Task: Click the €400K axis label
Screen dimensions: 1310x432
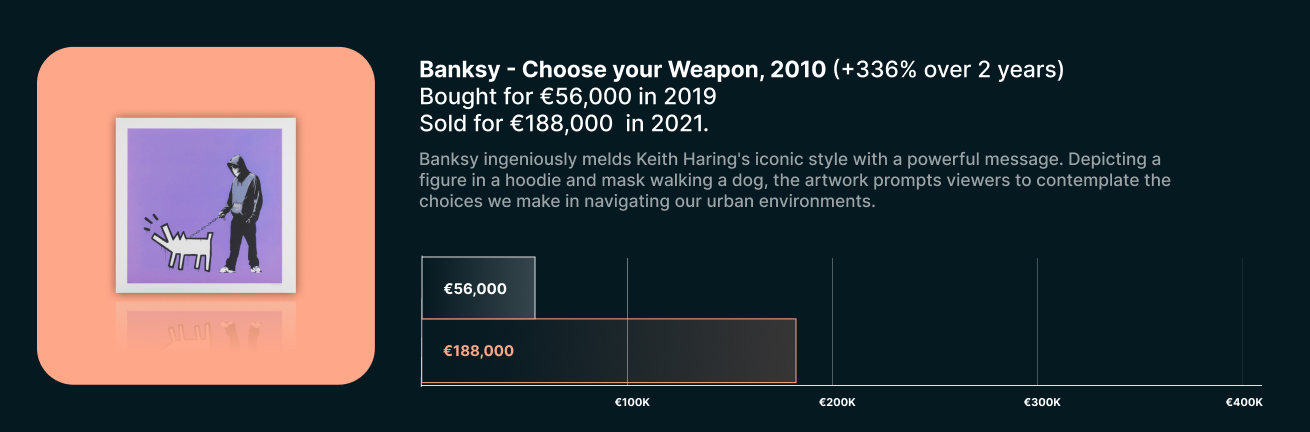Action: click(x=1244, y=402)
